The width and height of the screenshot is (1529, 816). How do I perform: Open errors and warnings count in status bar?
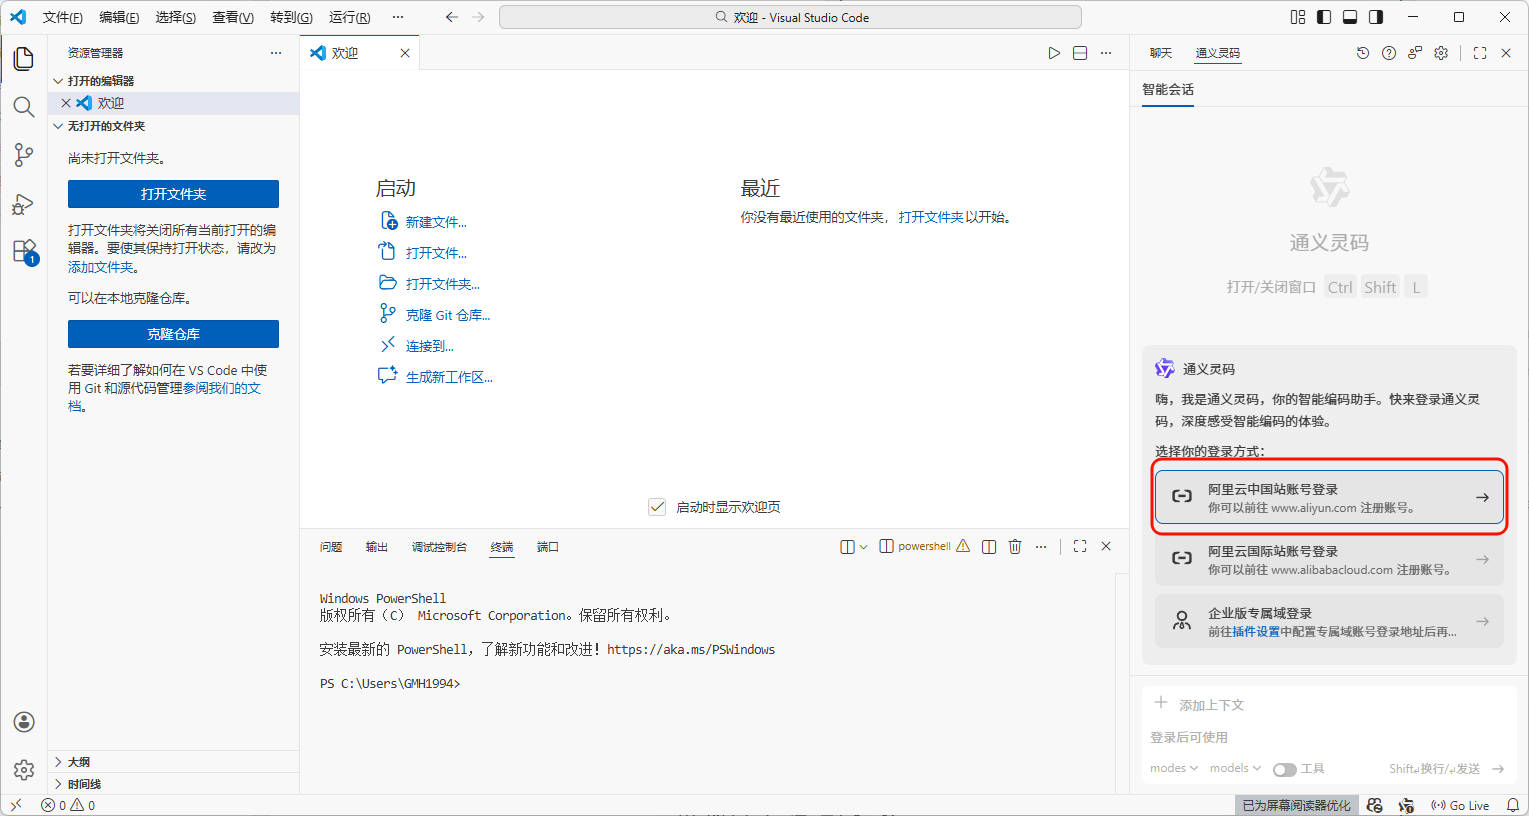(68, 805)
